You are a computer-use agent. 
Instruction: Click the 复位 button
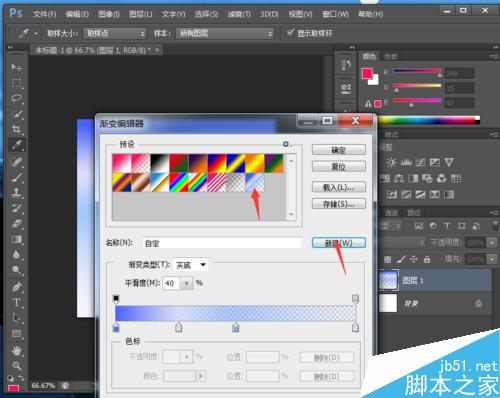pos(339,166)
